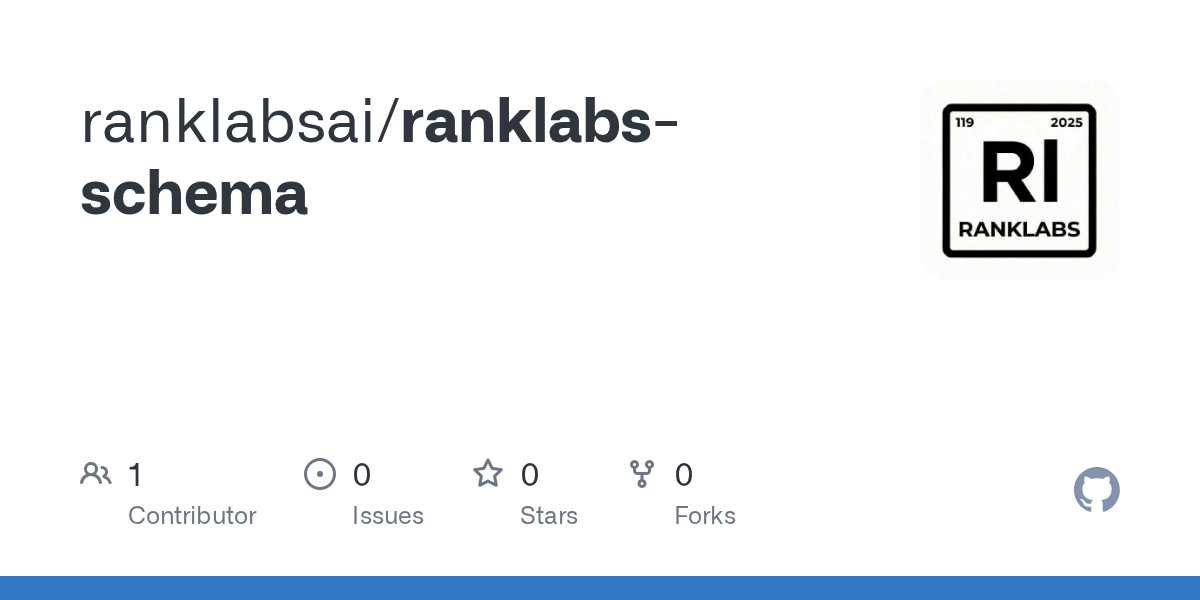Click the year 2025 in the logo
The height and width of the screenshot is (600, 1200).
(x=1066, y=123)
